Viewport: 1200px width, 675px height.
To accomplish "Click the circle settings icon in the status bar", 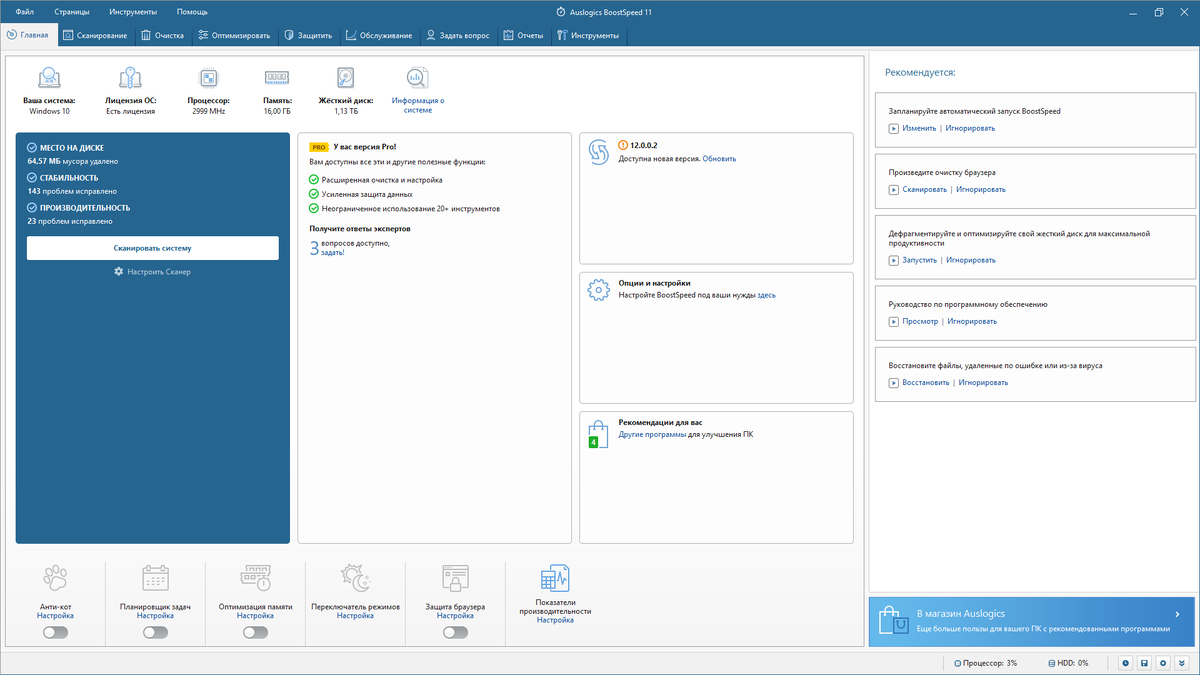I will 1163,663.
